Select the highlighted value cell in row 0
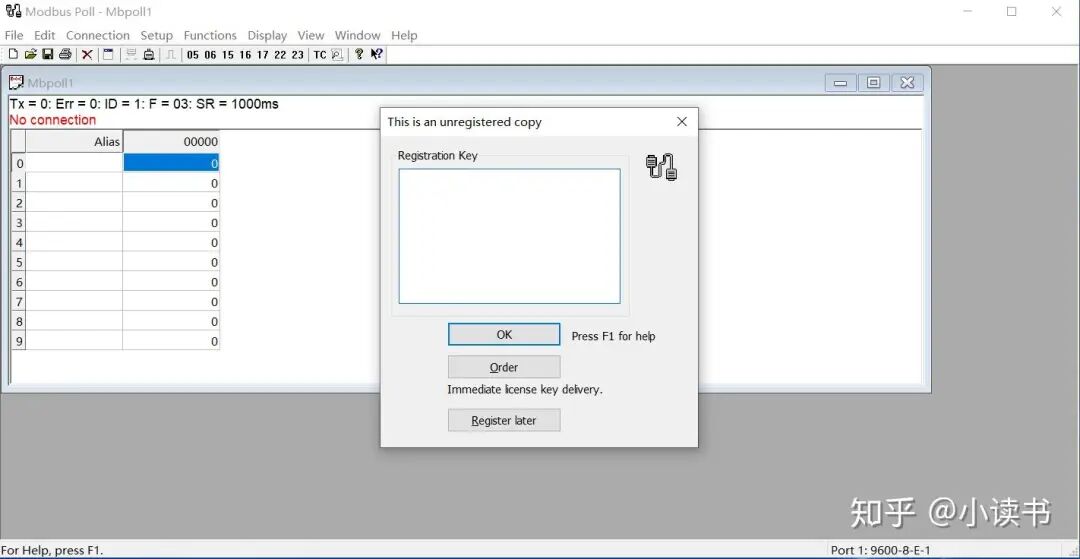The height and width of the screenshot is (559, 1080). point(171,163)
